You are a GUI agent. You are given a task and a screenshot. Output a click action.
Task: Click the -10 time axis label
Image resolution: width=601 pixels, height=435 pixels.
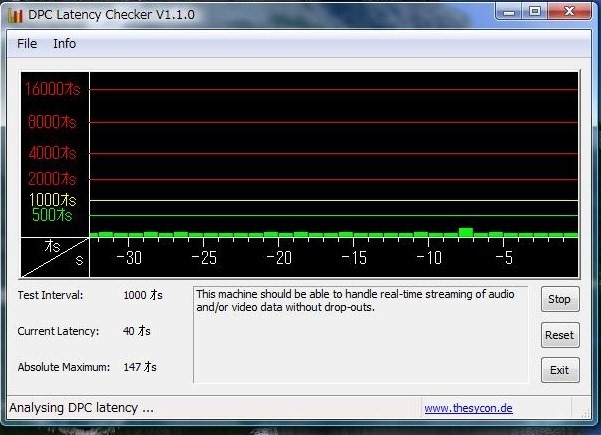coord(430,258)
